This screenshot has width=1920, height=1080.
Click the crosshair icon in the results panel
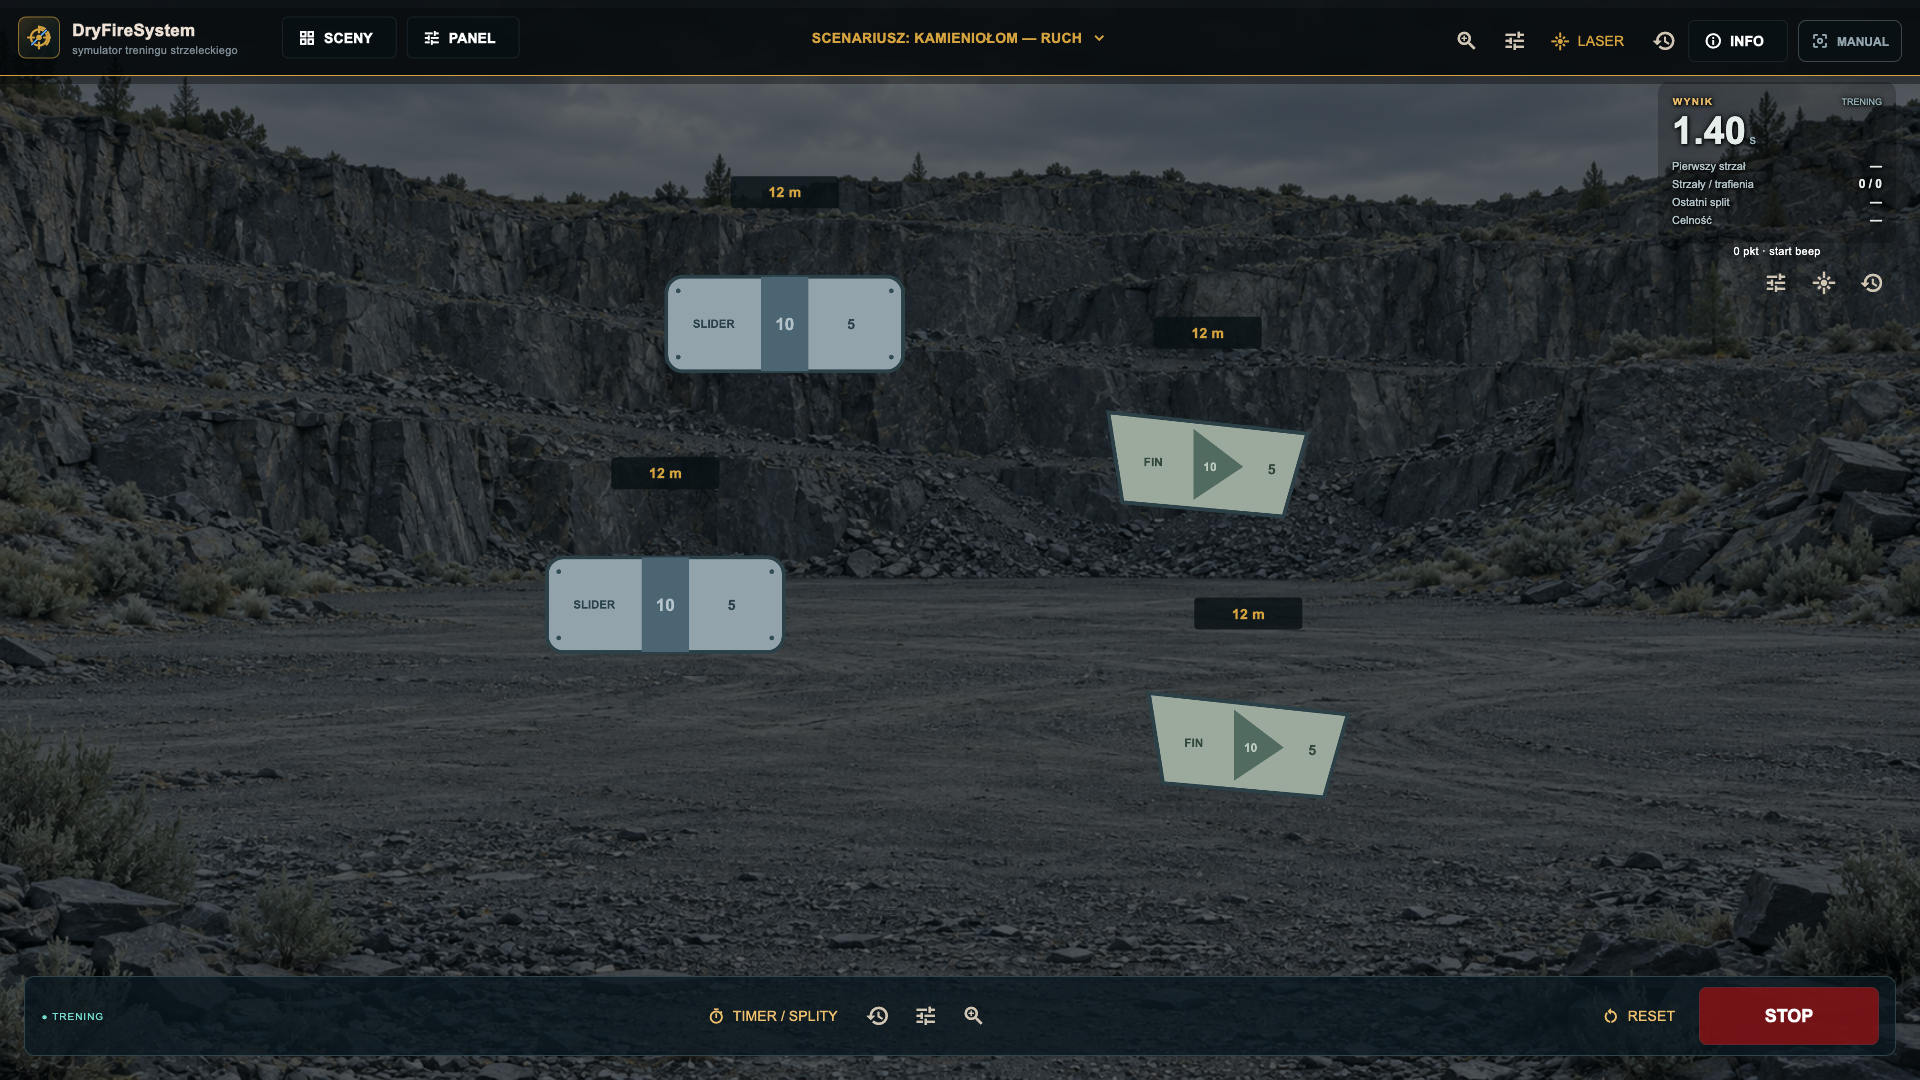pyautogui.click(x=1824, y=283)
